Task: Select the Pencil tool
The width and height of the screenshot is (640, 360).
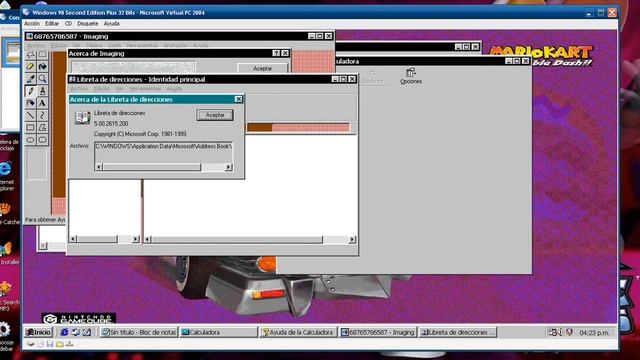Action: [30, 91]
